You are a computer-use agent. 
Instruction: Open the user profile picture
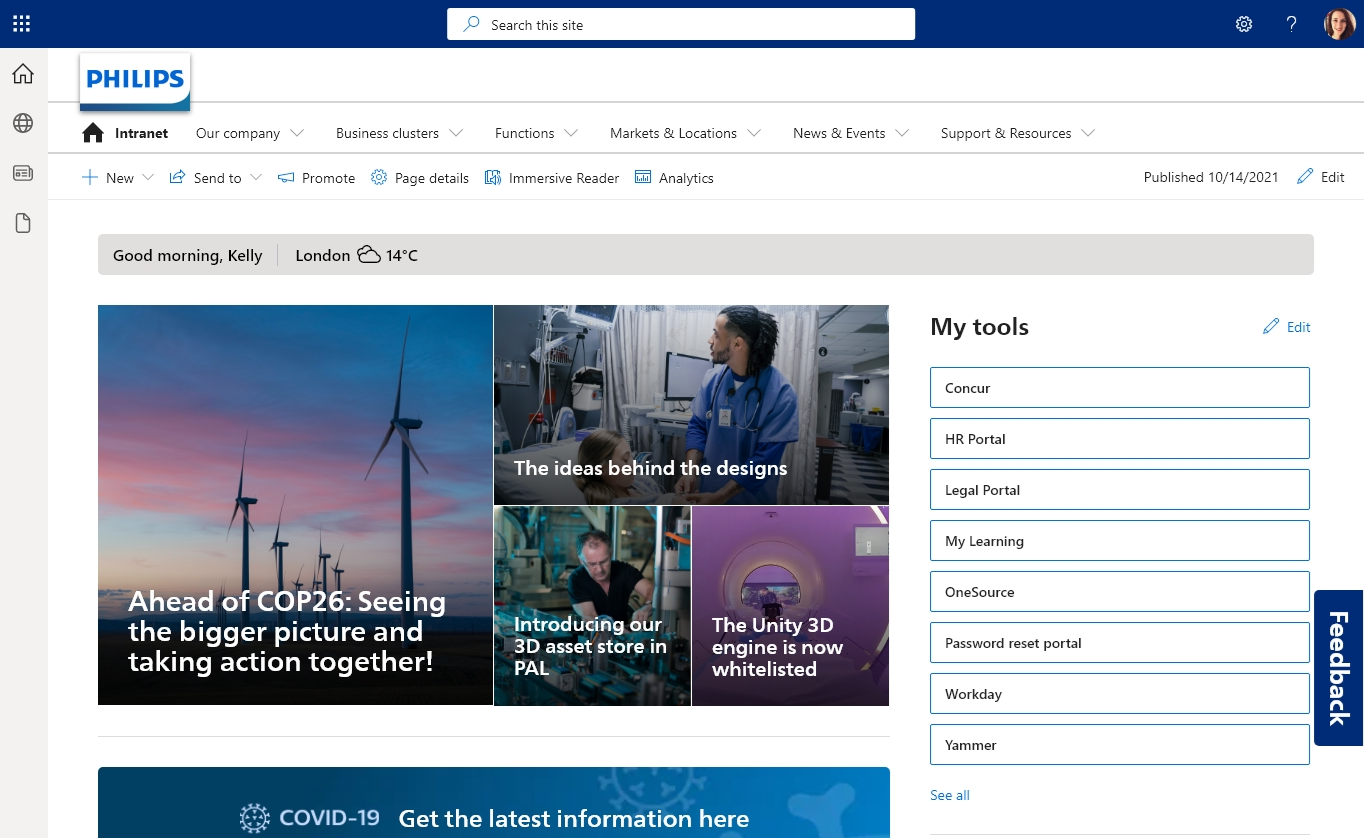pyautogui.click(x=1340, y=24)
